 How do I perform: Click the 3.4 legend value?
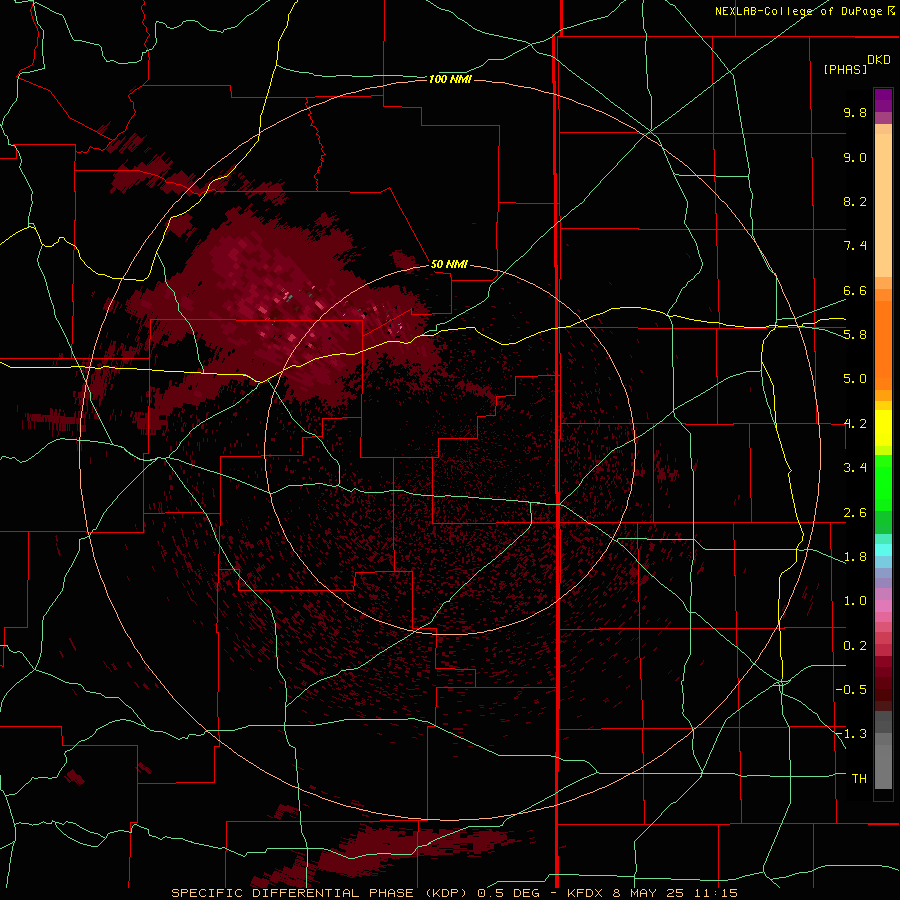point(855,468)
